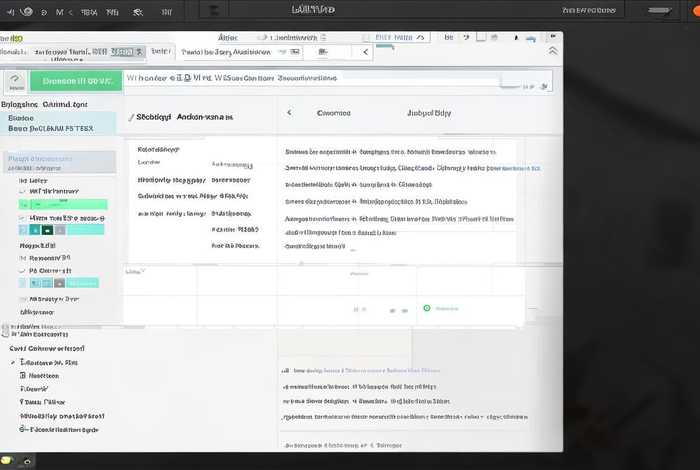Click the round icon on the last row of the lower-left list
The width and height of the screenshot is (700, 470).
23,429
